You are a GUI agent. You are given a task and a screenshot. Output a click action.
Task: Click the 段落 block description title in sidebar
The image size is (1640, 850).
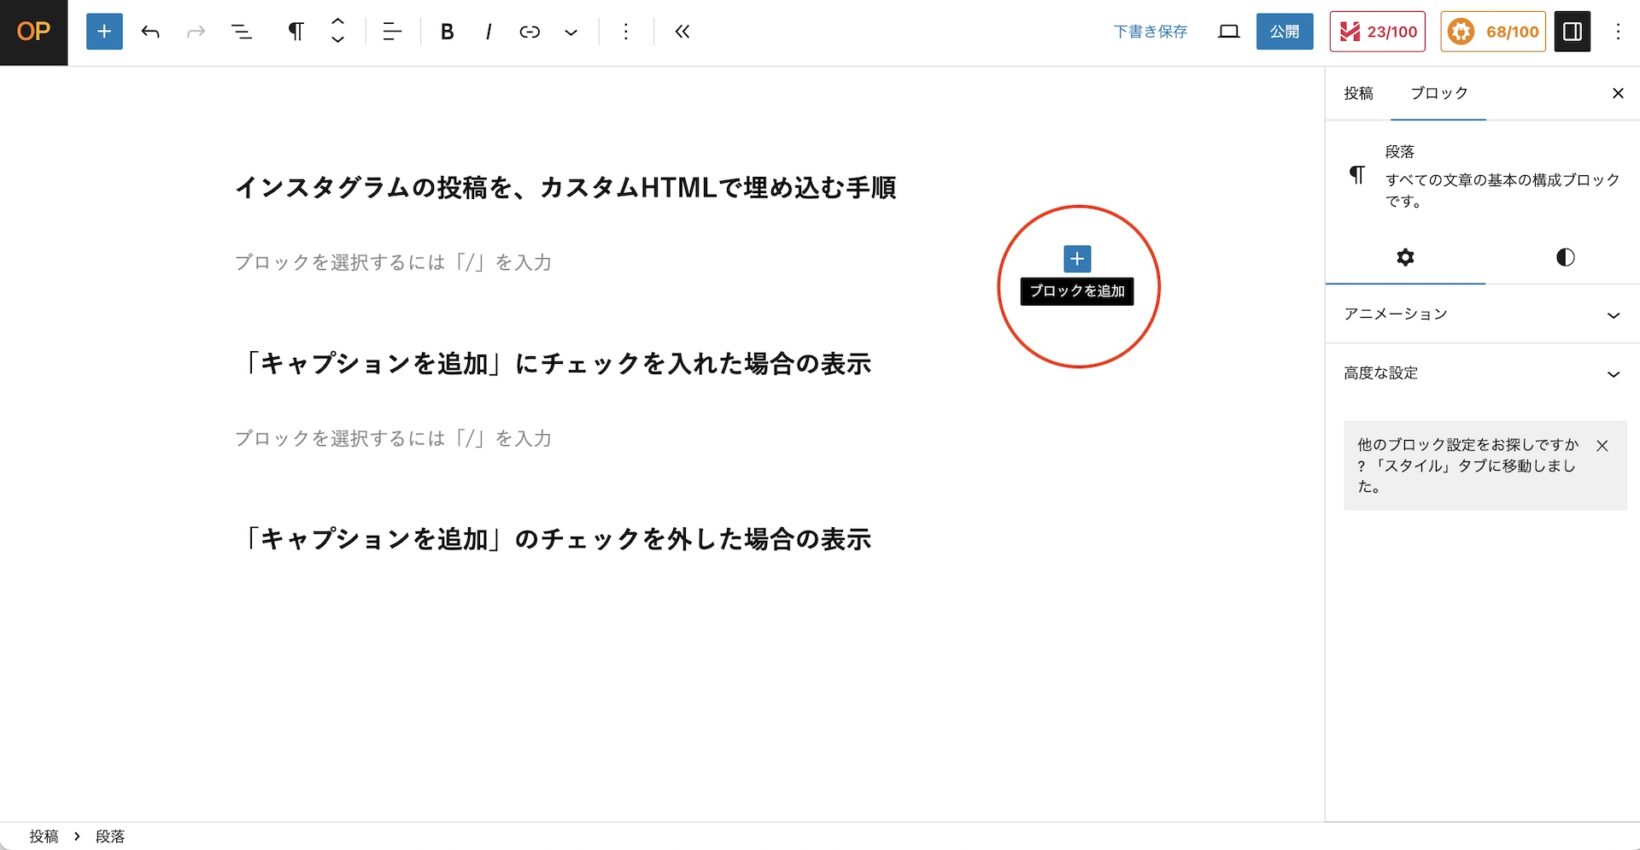click(x=1400, y=152)
